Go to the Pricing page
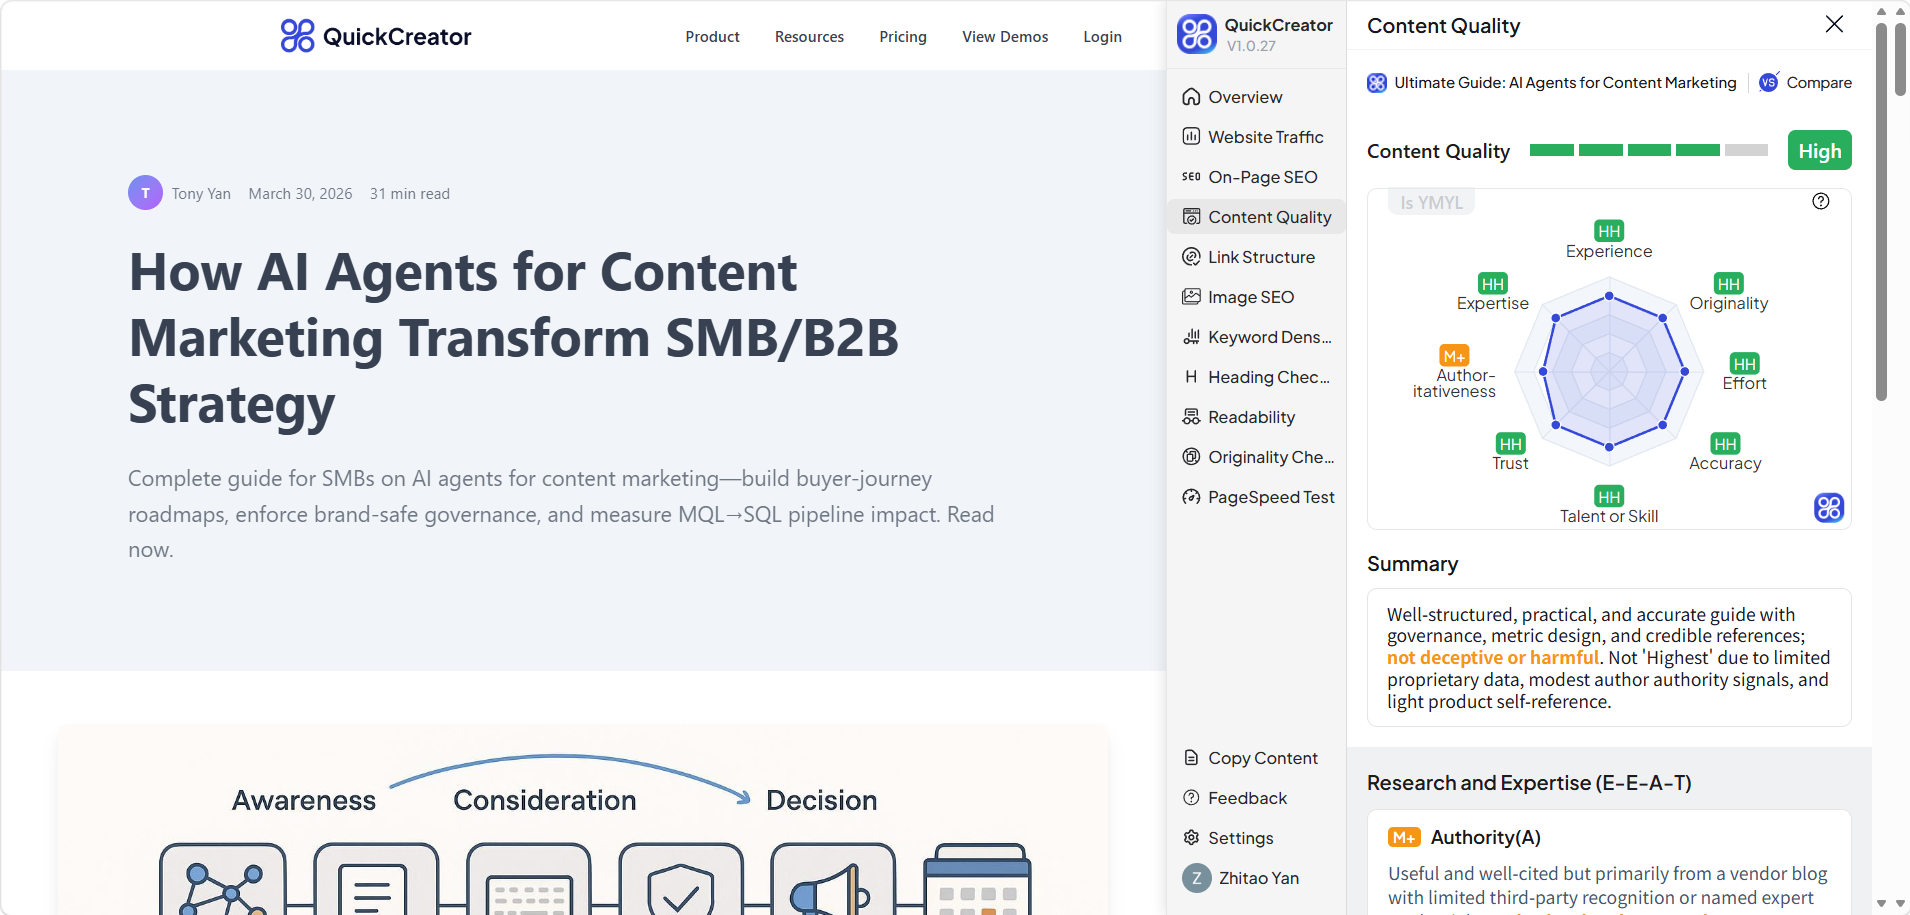The image size is (1910, 915). 902,37
